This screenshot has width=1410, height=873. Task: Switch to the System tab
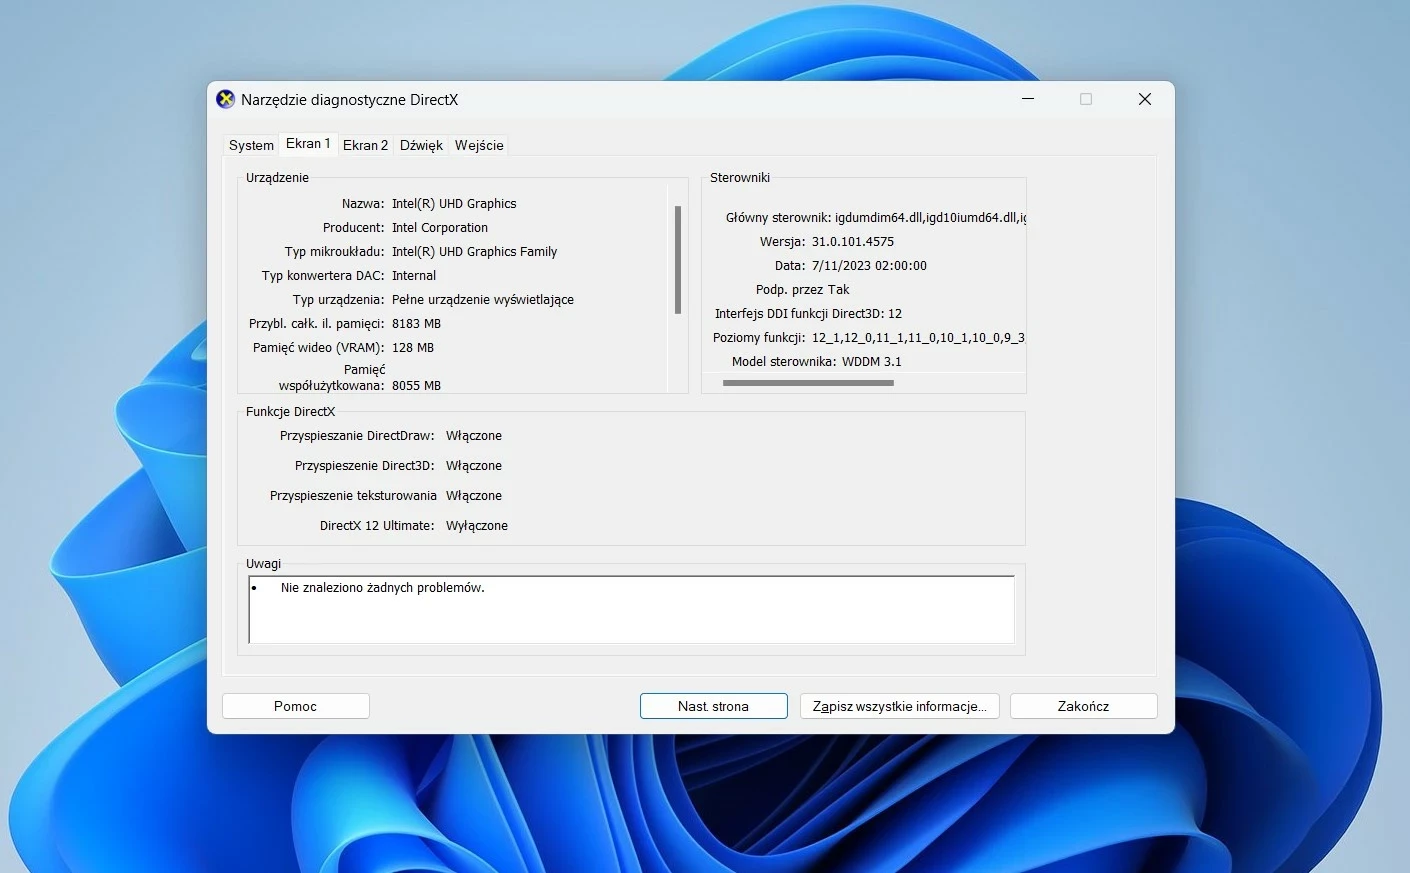pyautogui.click(x=250, y=145)
